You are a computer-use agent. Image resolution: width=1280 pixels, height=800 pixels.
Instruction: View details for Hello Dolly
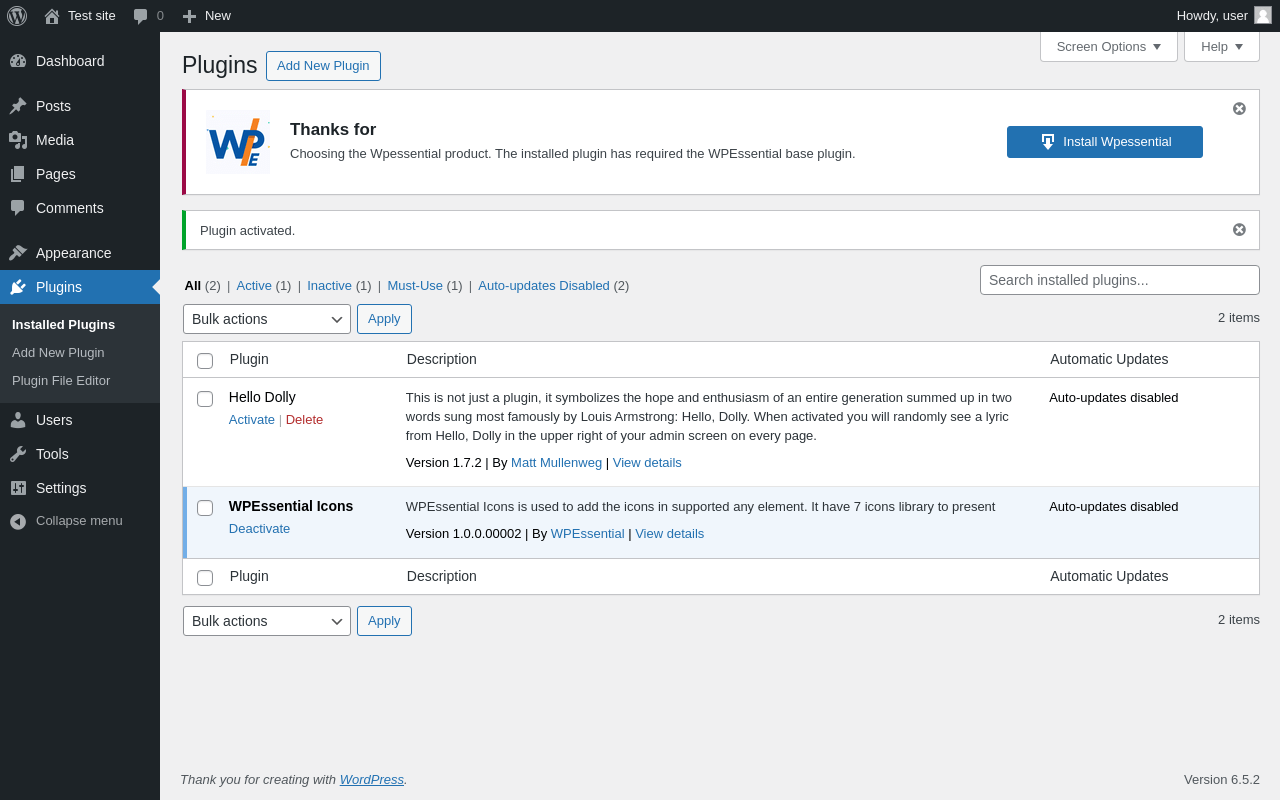(x=647, y=463)
